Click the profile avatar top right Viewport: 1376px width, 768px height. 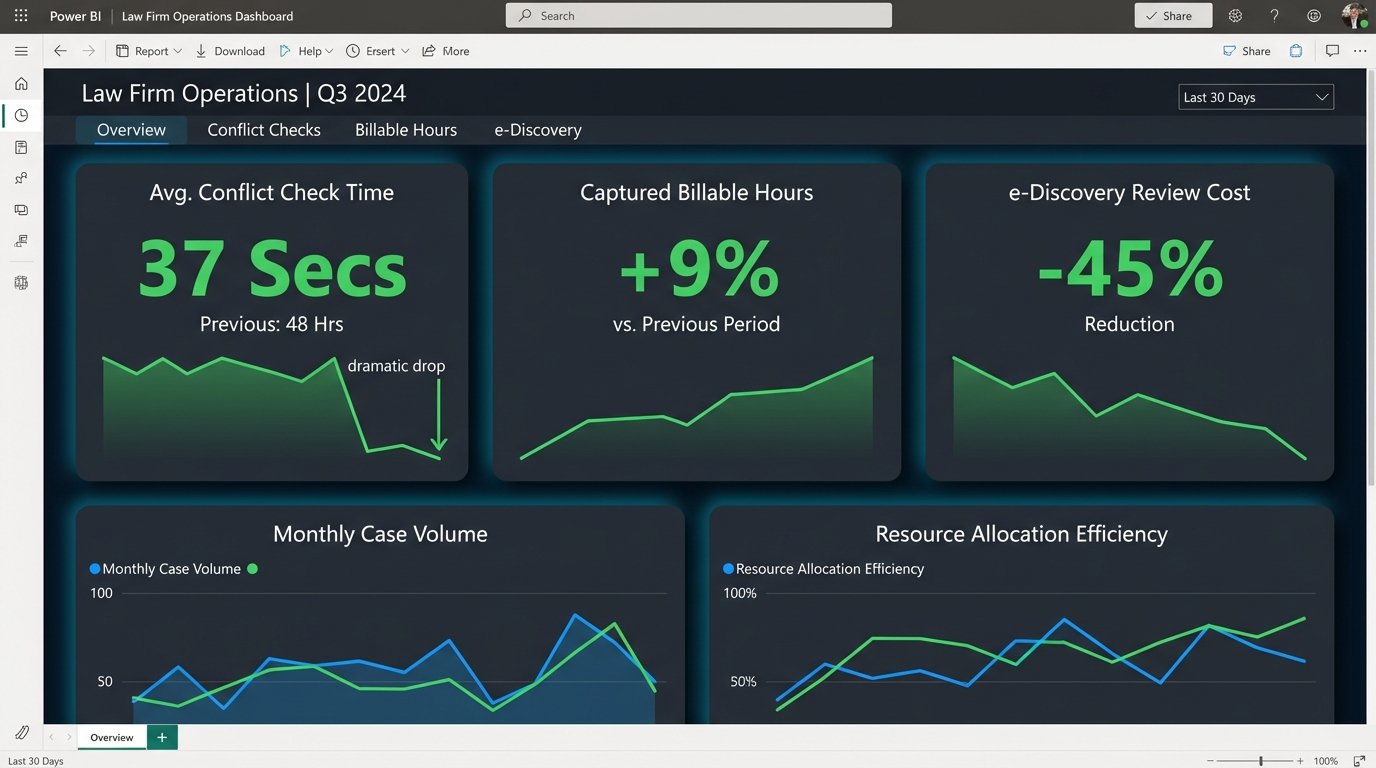point(1355,15)
